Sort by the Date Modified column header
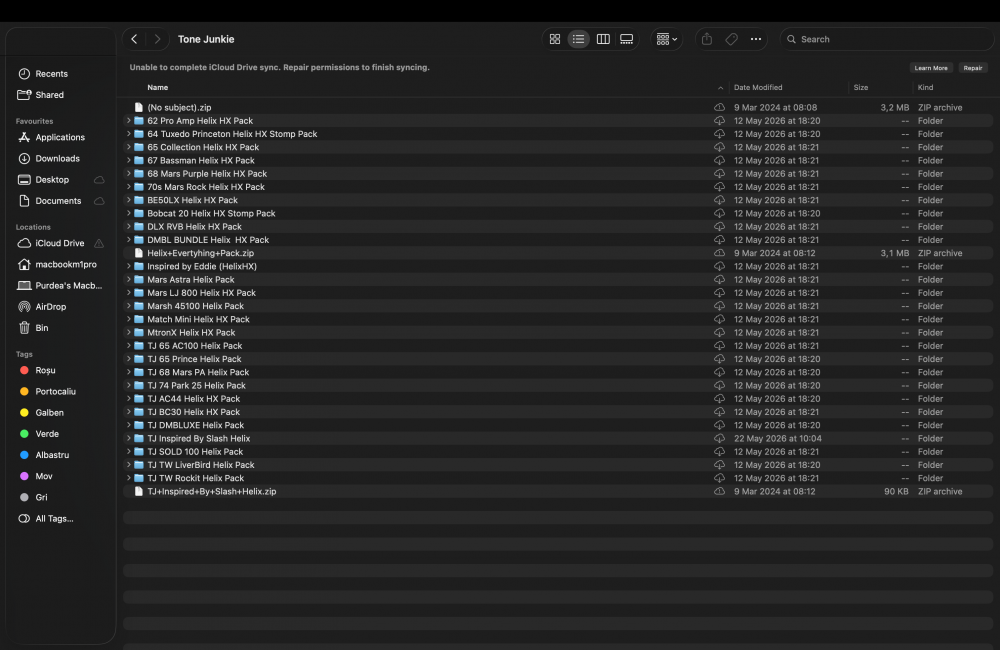 pos(758,87)
